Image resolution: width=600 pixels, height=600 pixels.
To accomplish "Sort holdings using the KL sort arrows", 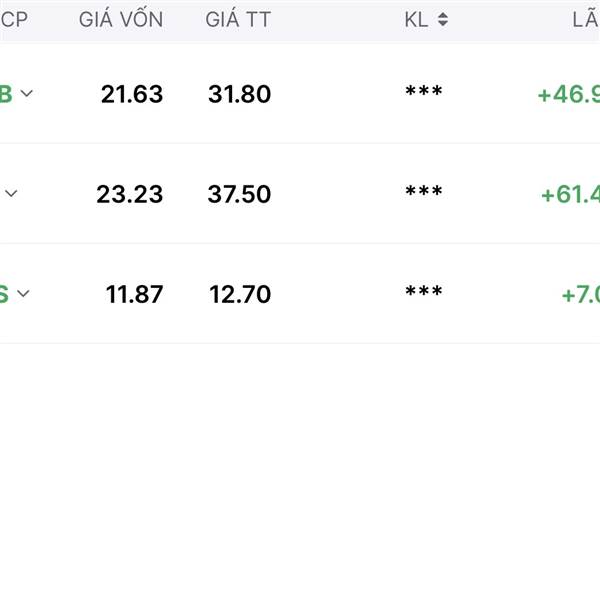I will (443, 19).
